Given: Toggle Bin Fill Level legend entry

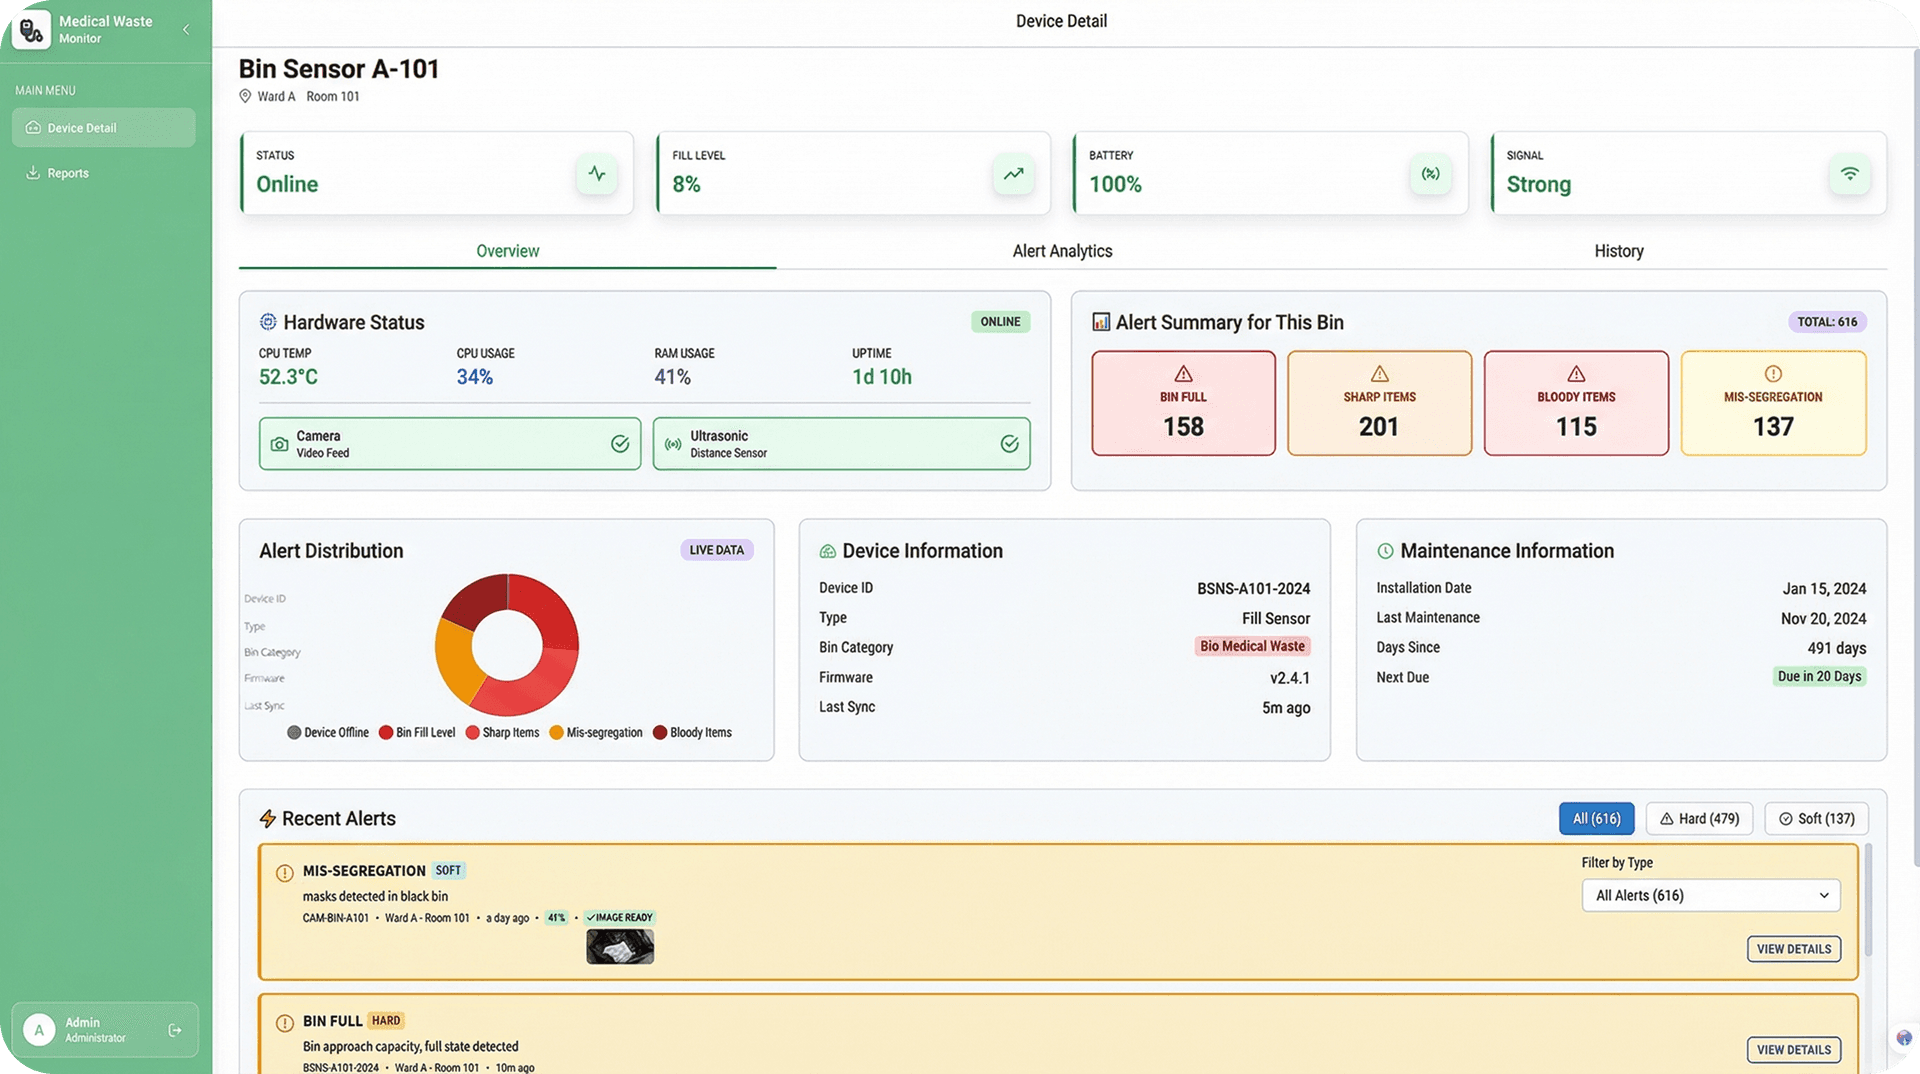Looking at the screenshot, I should (x=417, y=733).
